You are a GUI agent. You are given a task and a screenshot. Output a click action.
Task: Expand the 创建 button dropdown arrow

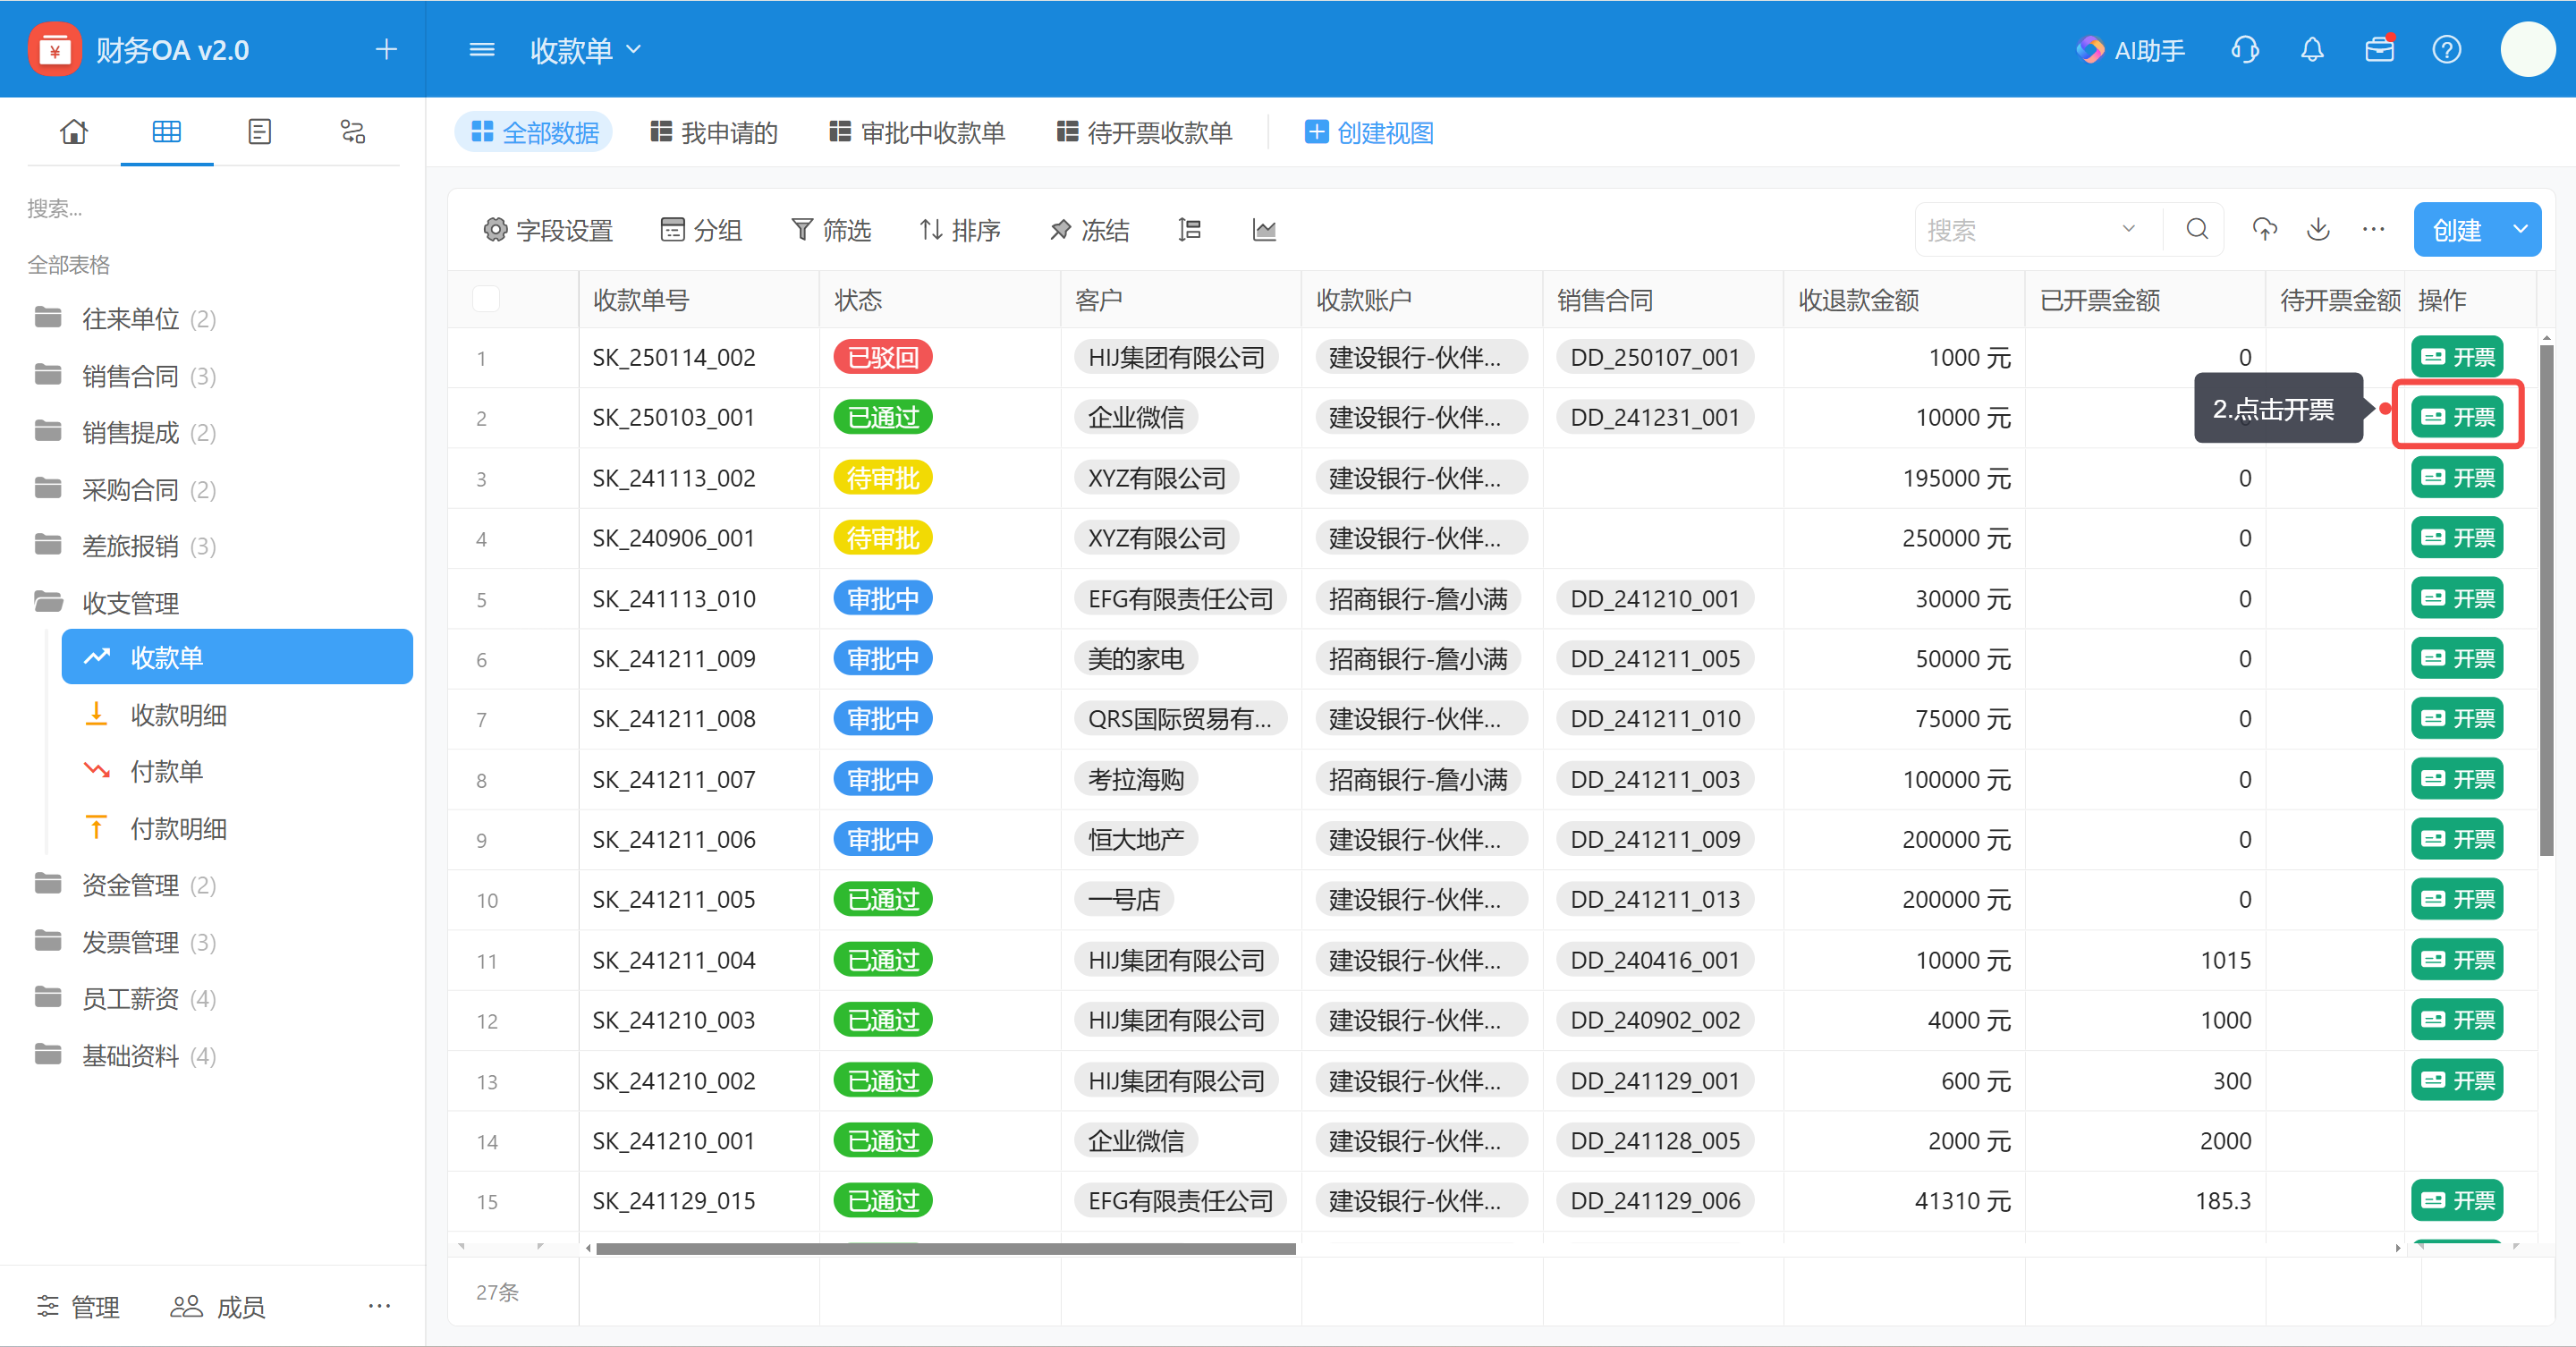pyautogui.click(x=2520, y=230)
